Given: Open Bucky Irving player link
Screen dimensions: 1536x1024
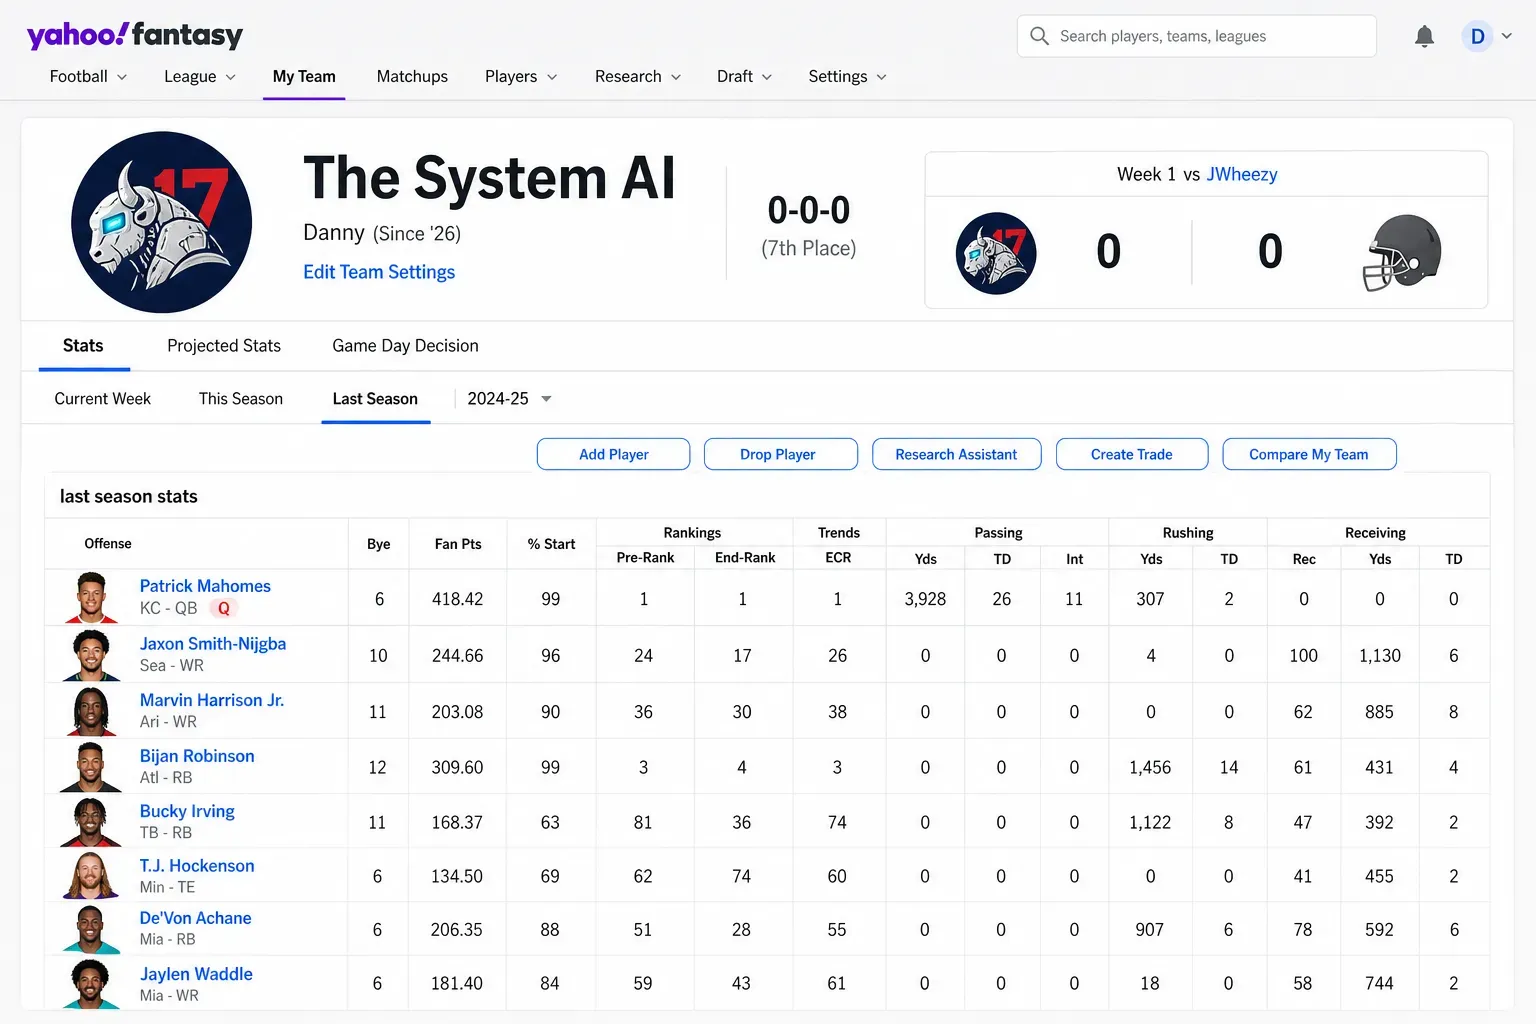Looking at the screenshot, I should (187, 811).
